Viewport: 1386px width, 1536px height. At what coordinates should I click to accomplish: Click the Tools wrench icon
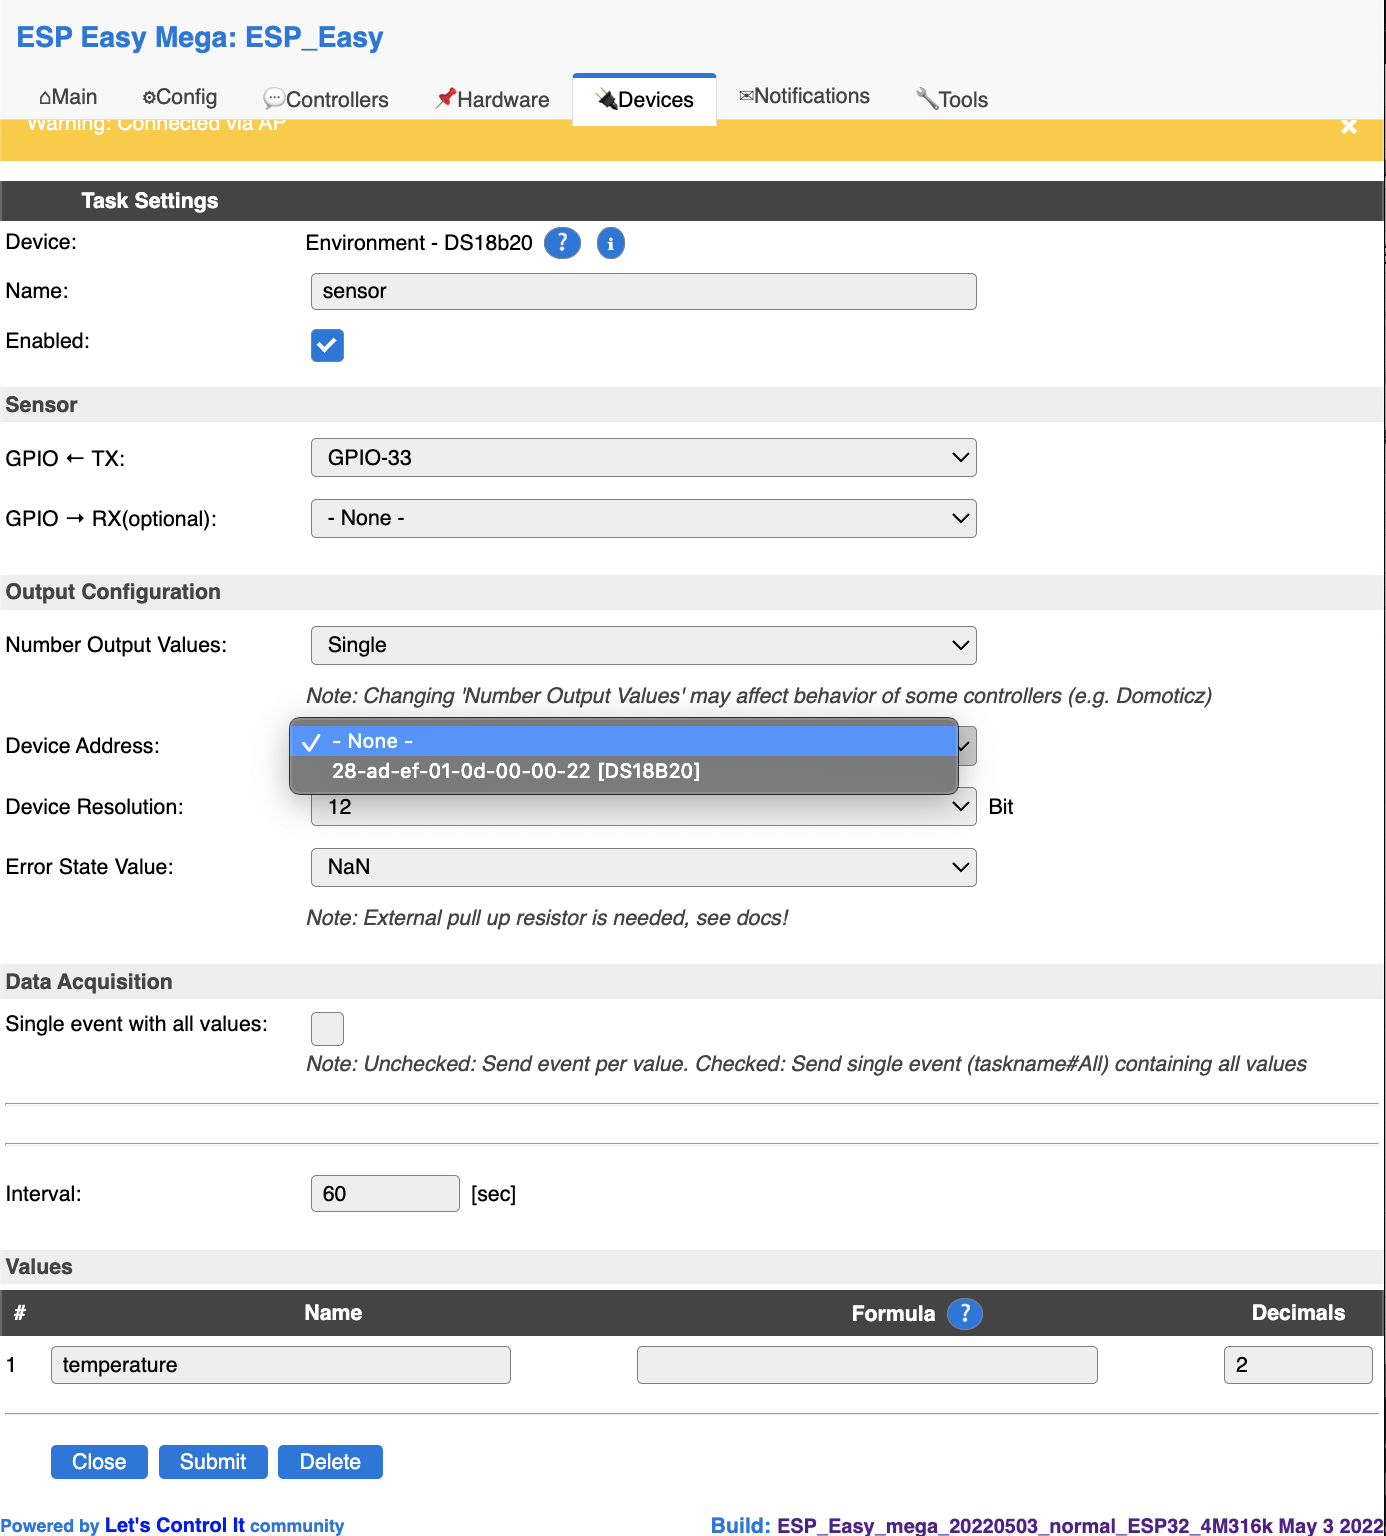pyautogui.click(x=926, y=98)
